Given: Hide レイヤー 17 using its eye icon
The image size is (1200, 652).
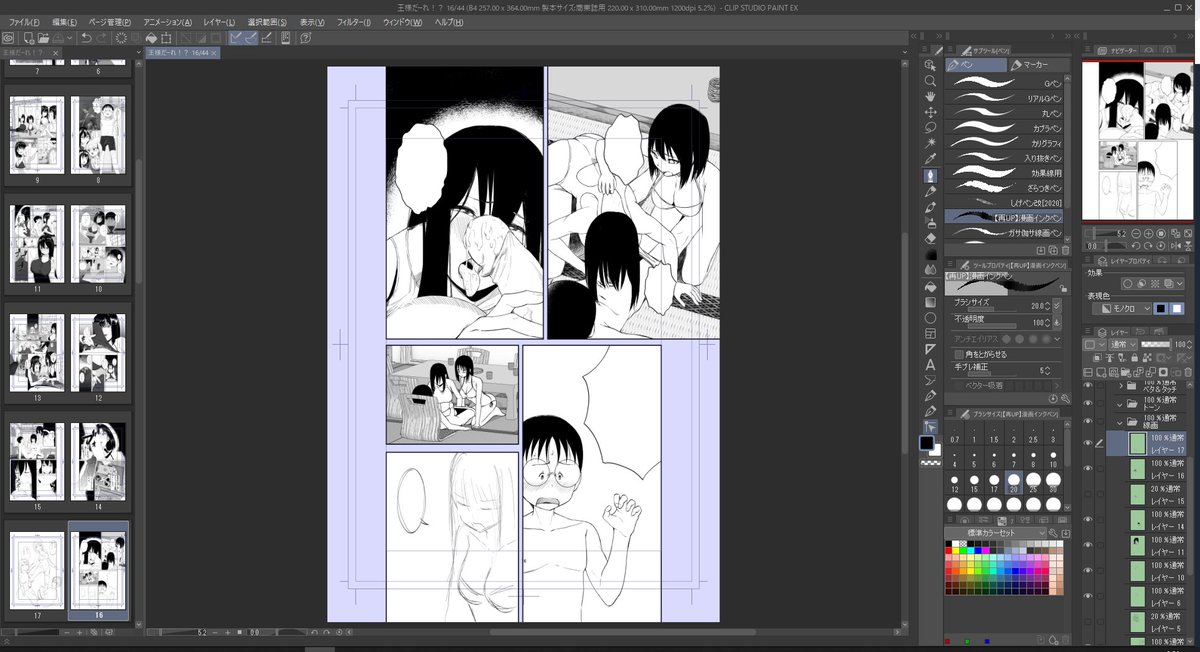Looking at the screenshot, I should click(x=1088, y=443).
